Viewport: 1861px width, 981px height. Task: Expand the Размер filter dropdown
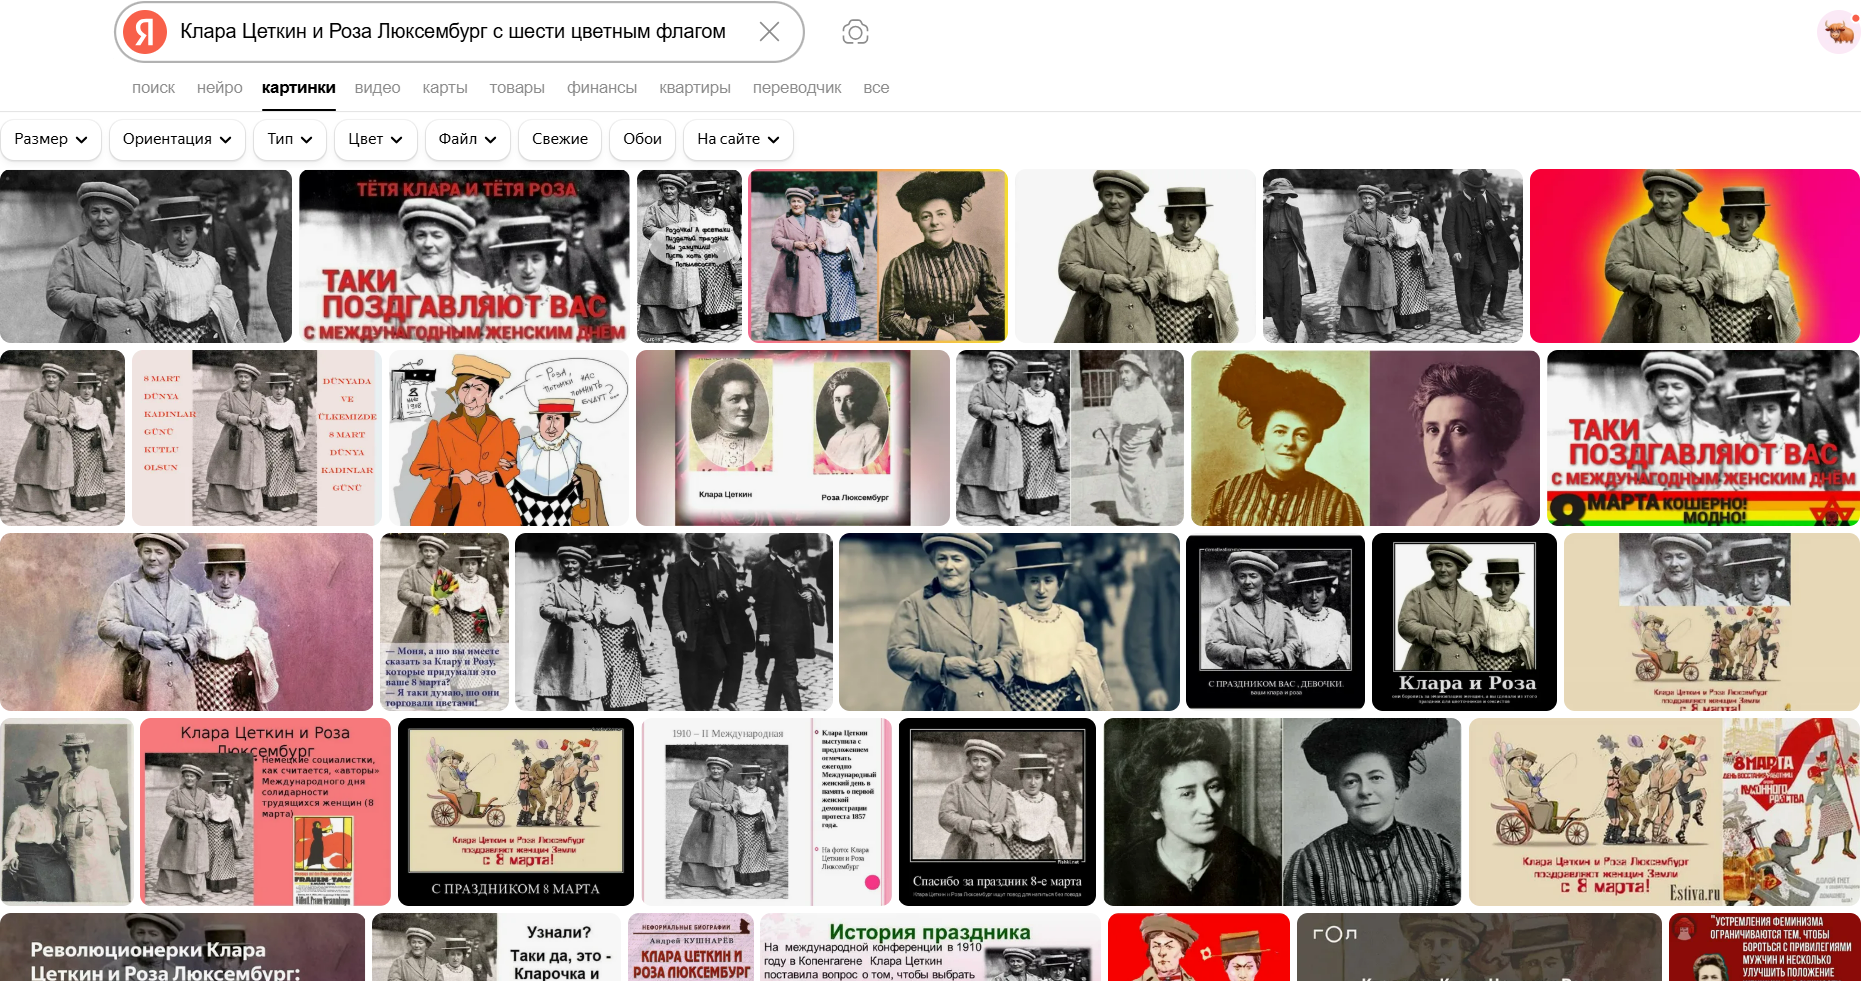[x=51, y=139]
